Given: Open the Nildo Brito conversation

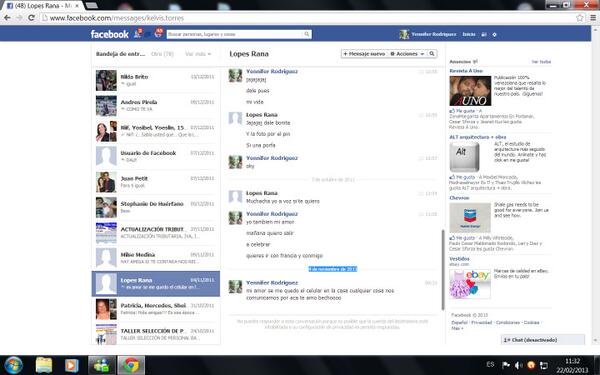Looking at the screenshot, I should (156, 80).
